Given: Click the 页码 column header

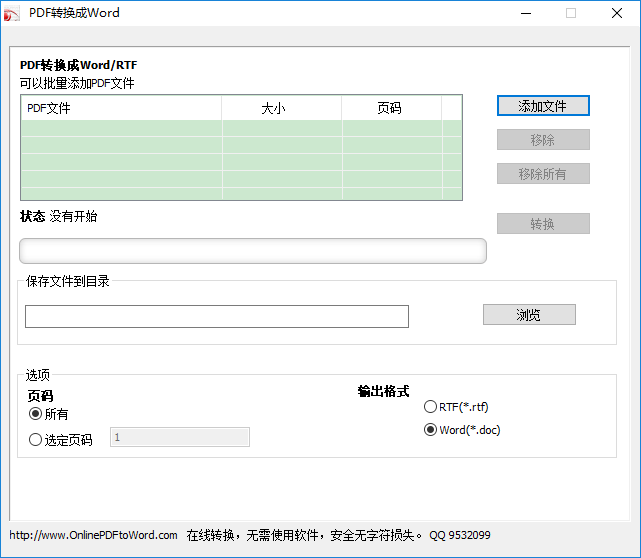Looking at the screenshot, I should (x=392, y=108).
